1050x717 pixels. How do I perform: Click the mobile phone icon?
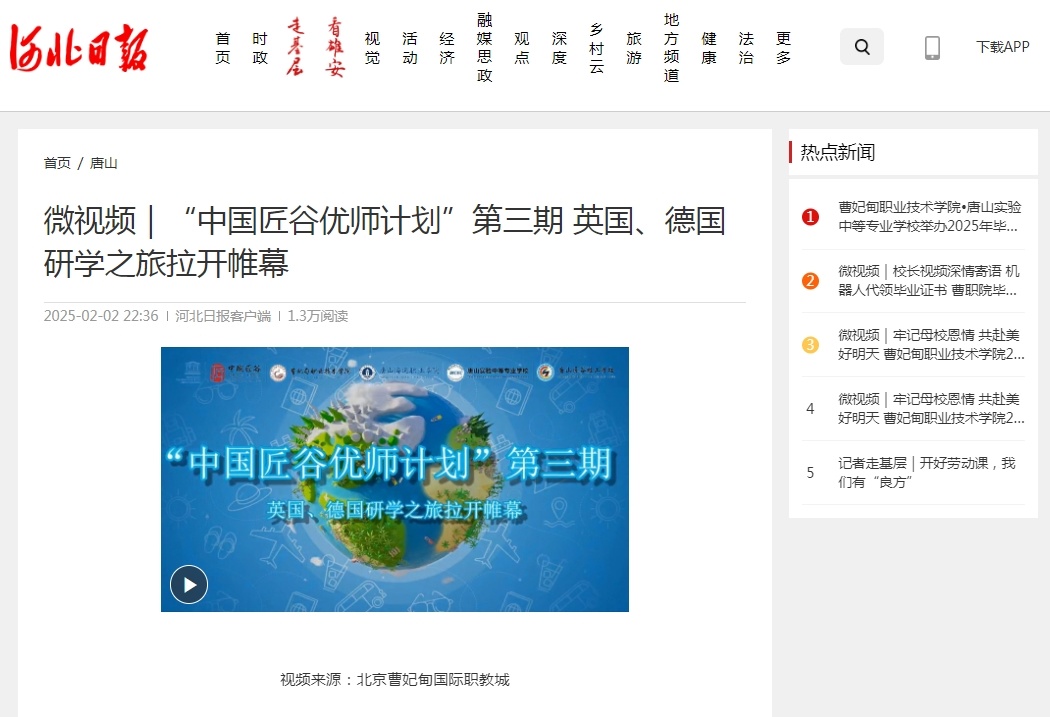[x=932, y=48]
